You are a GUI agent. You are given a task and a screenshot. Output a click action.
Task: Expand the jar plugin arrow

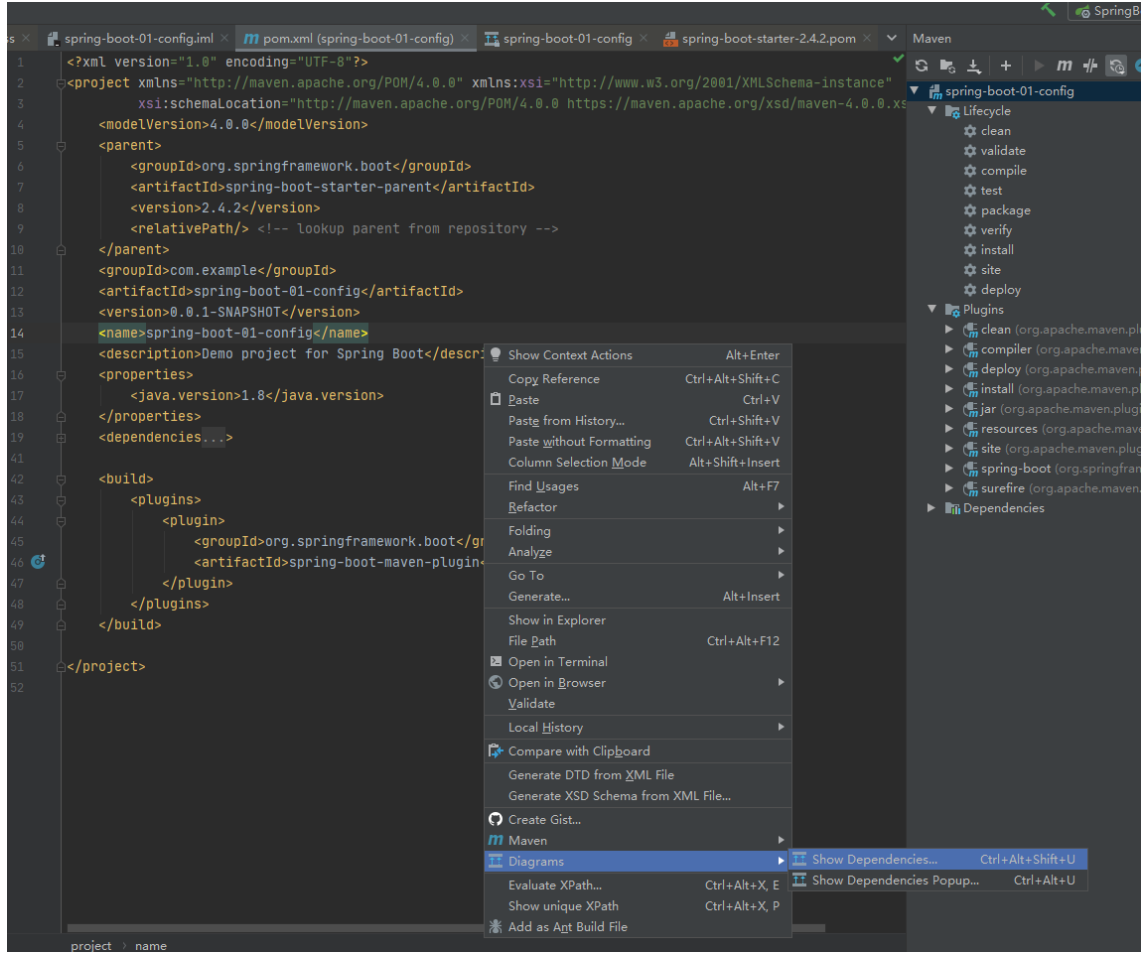click(949, 409)
